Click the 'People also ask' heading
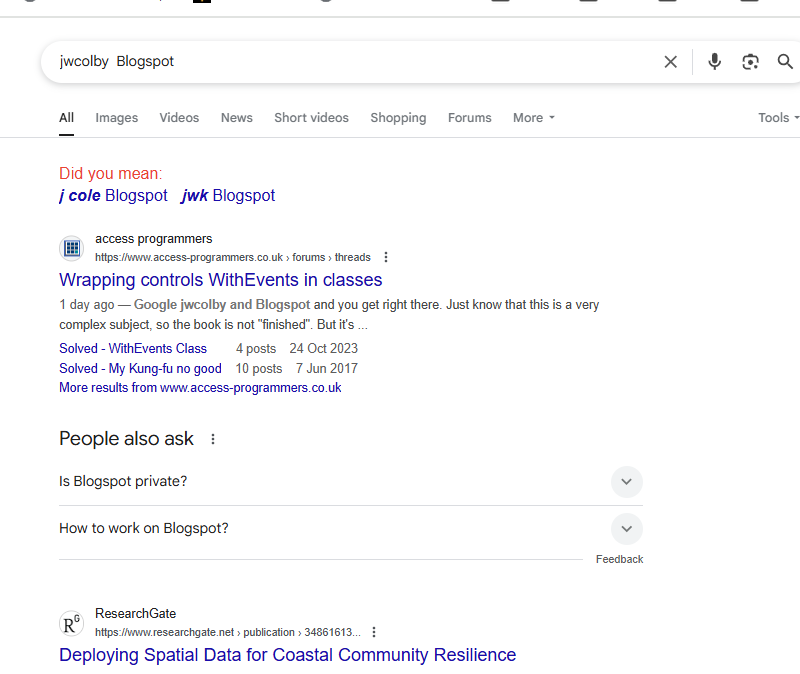Screen dimensions: 800x674 127,439
